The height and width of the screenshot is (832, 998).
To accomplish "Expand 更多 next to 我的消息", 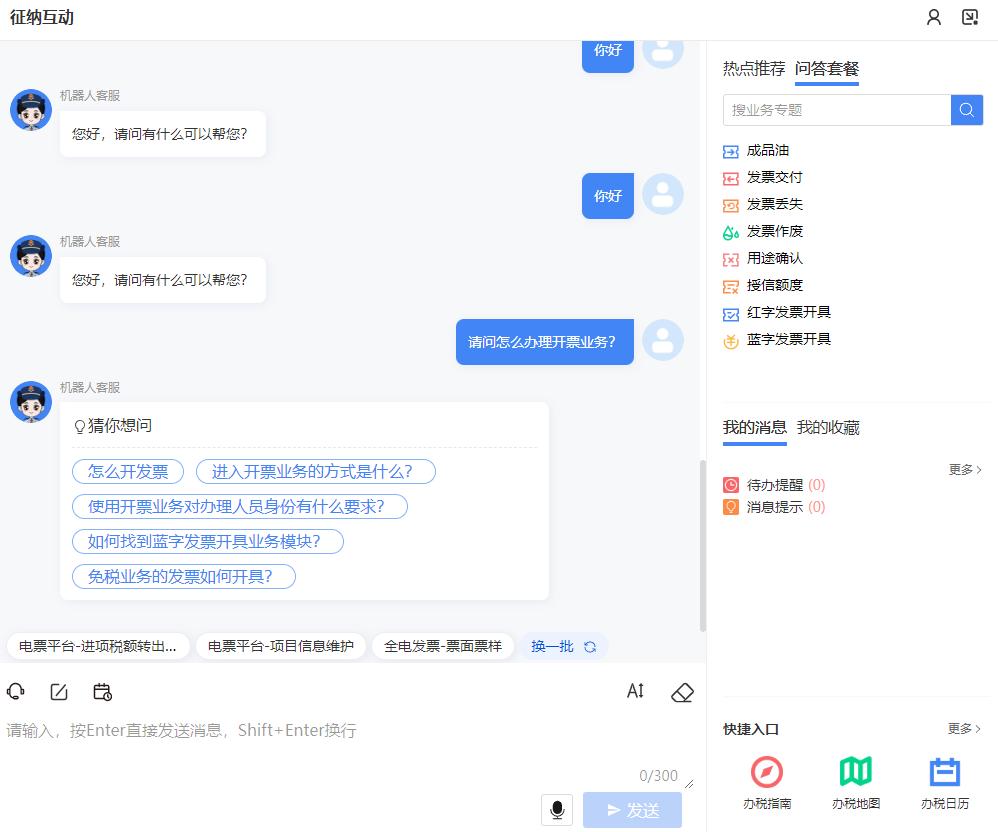I will coord(963,469).
